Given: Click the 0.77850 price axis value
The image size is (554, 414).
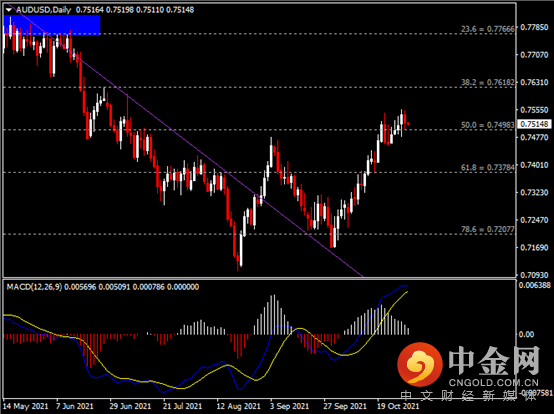Looking at the screenshot, I should tap(534, 27).
